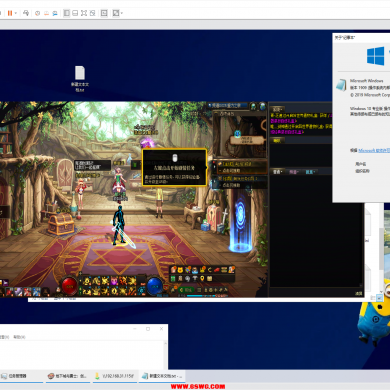Click the blue MP orb in game
This screenshot has width=390, height=390.
154,286
